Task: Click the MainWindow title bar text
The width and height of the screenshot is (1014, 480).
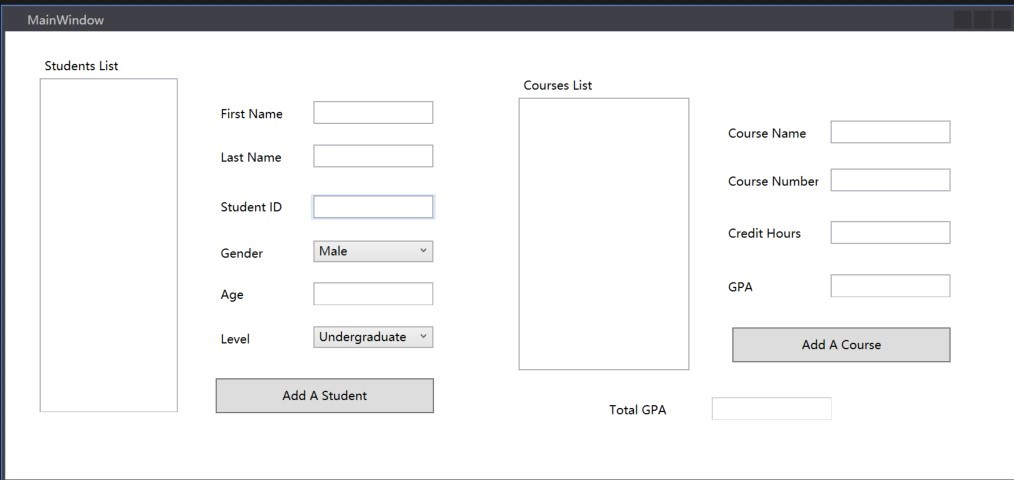Action: pyautogui.click(x=65, y=20)
